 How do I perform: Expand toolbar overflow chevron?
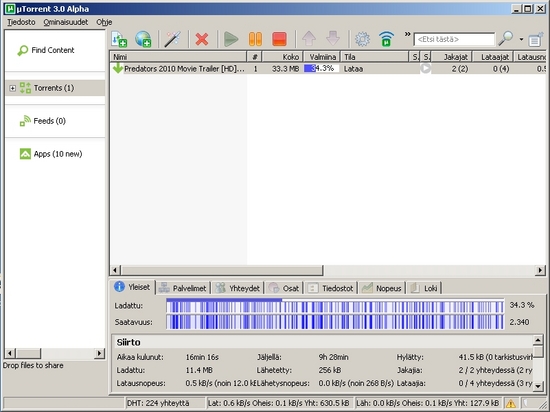tap(407, 34)
